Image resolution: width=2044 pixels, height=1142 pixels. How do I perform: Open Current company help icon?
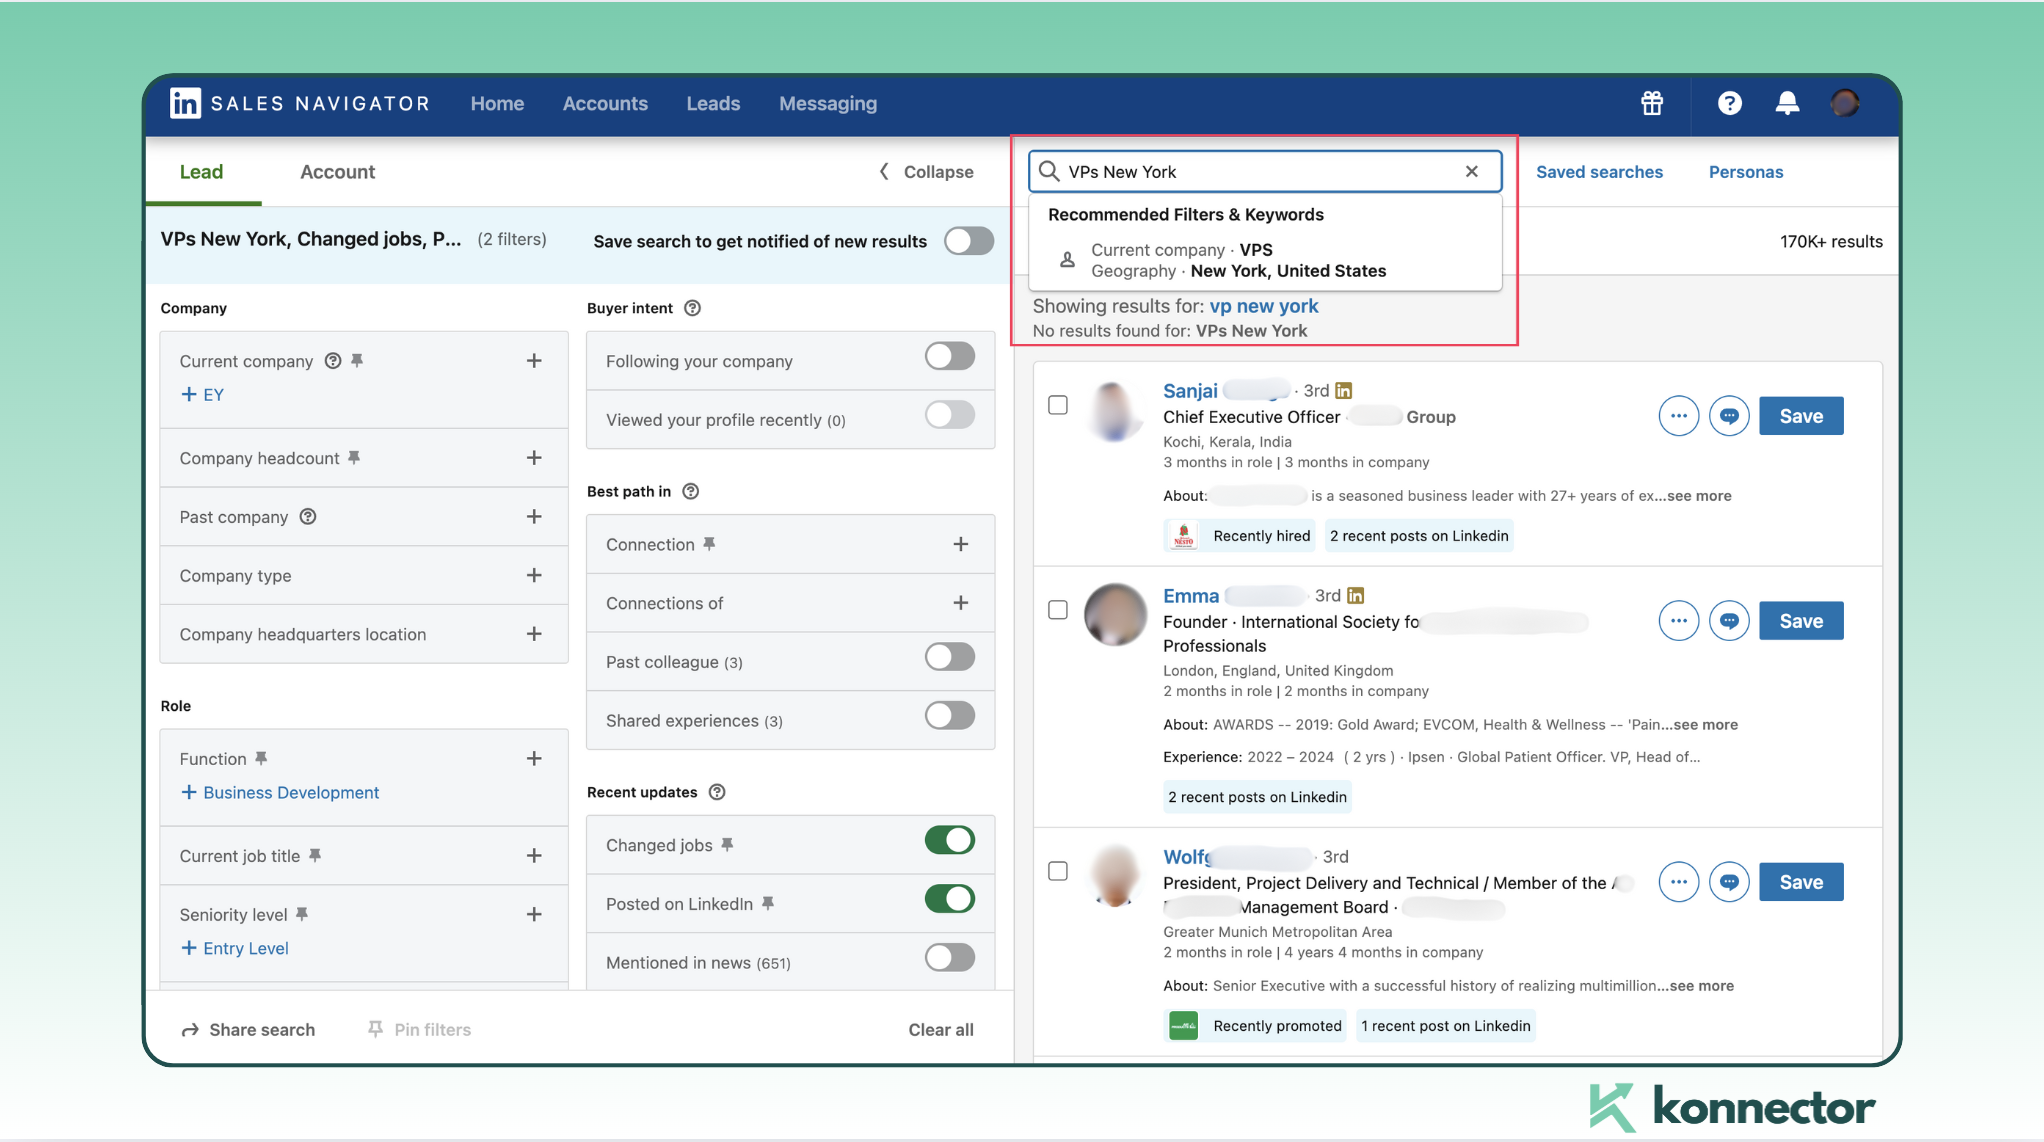point(333,361)
